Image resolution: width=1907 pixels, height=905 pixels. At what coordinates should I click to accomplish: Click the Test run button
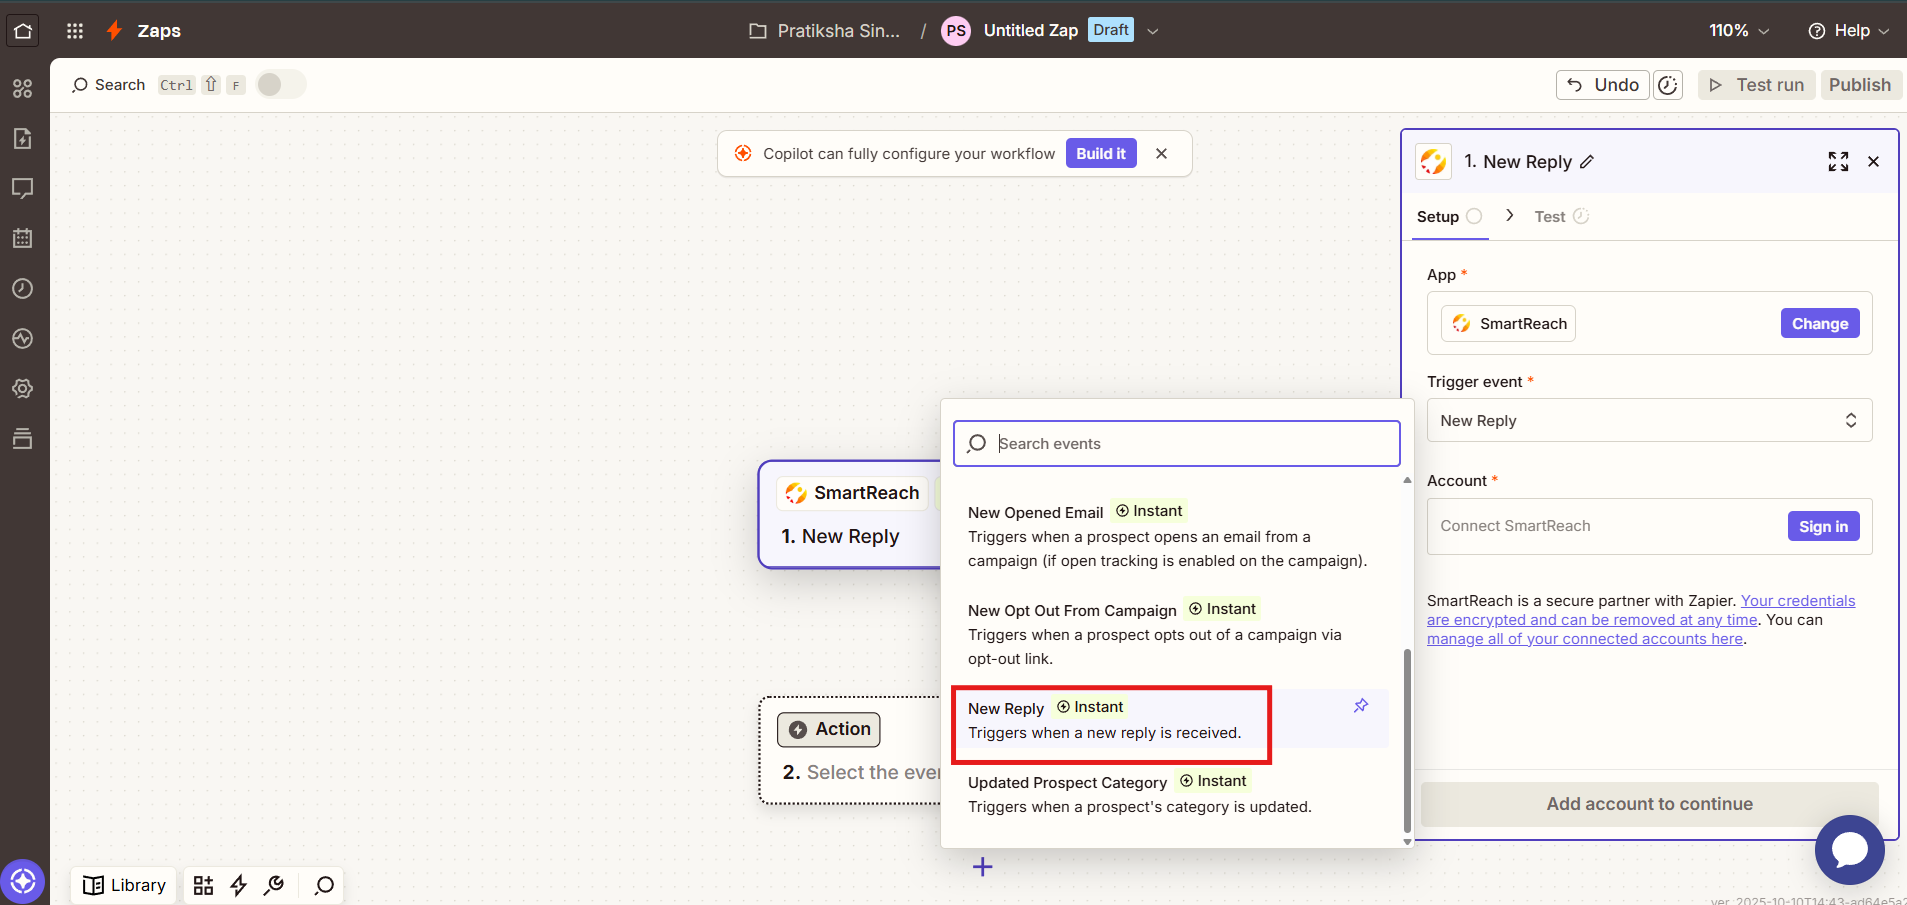pyautogui.click(x=1756, y=85)
